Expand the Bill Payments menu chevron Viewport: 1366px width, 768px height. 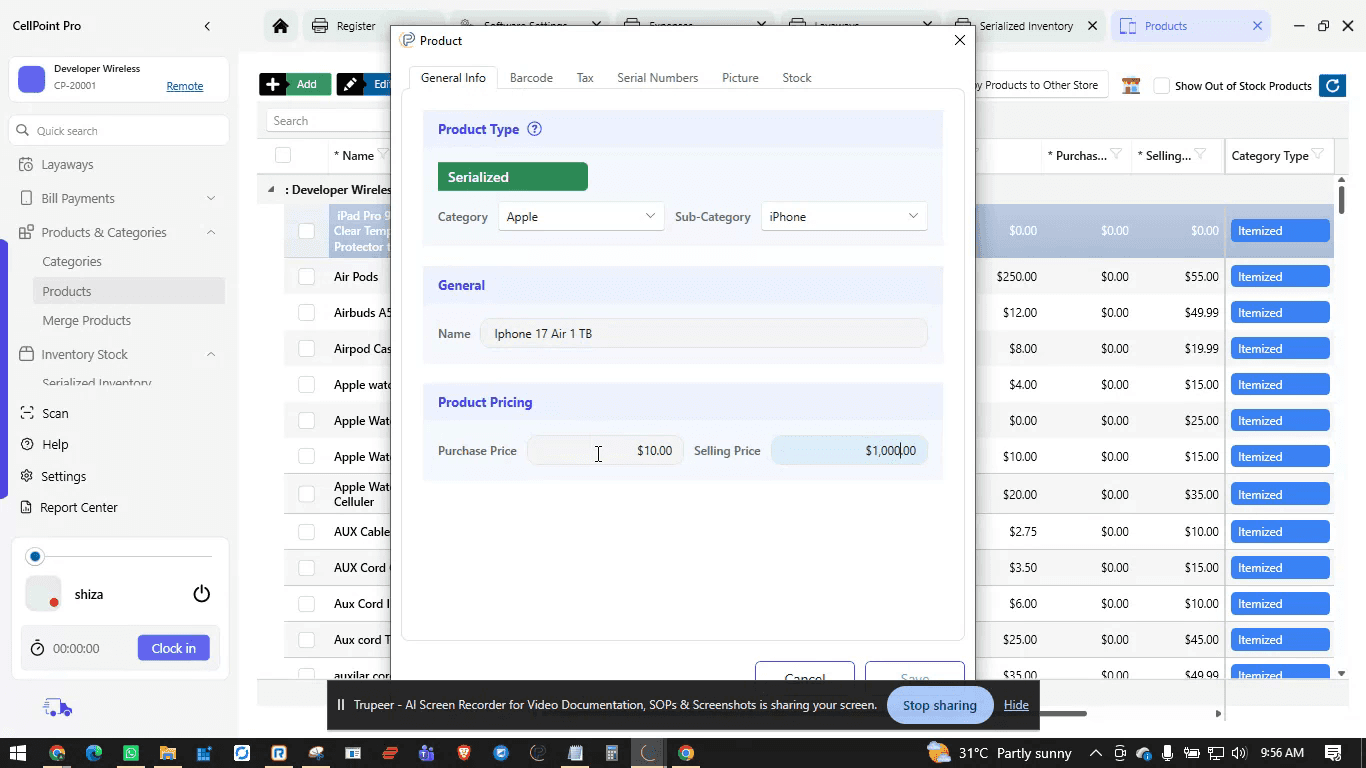tap(211, 198)
